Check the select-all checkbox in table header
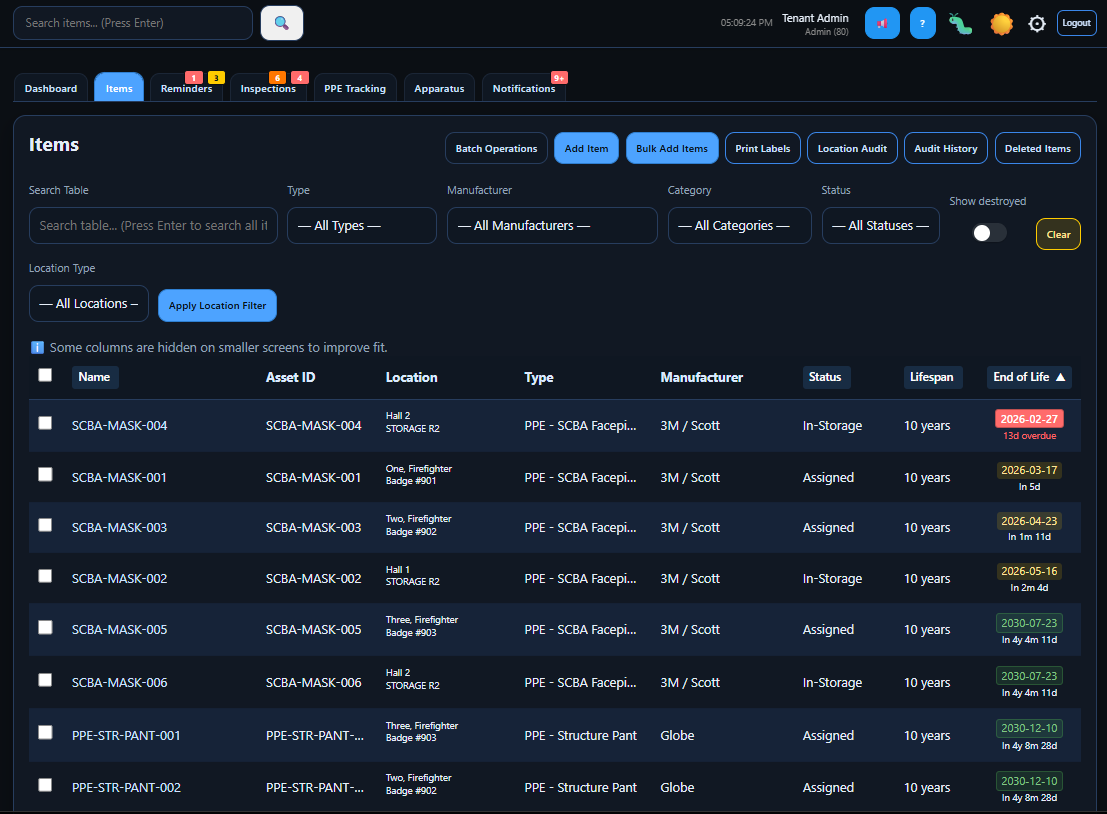Screen dimensions: 1107x814 coord(44,374)
